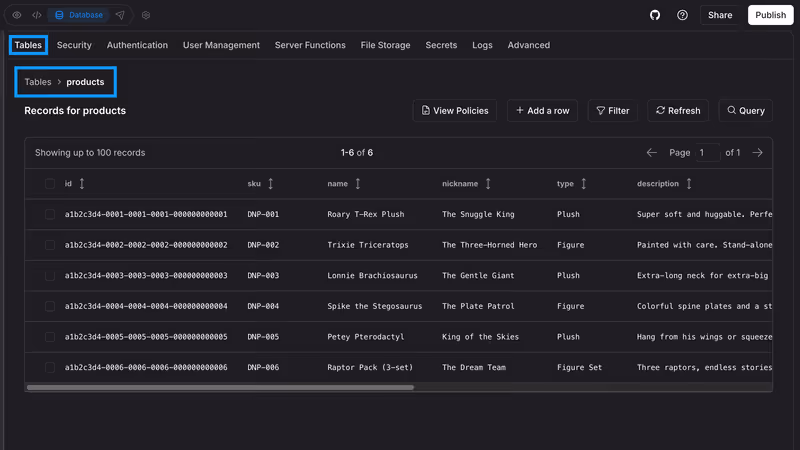Sort by the nickname column arrow
The image size is (800, 450).
488,184
